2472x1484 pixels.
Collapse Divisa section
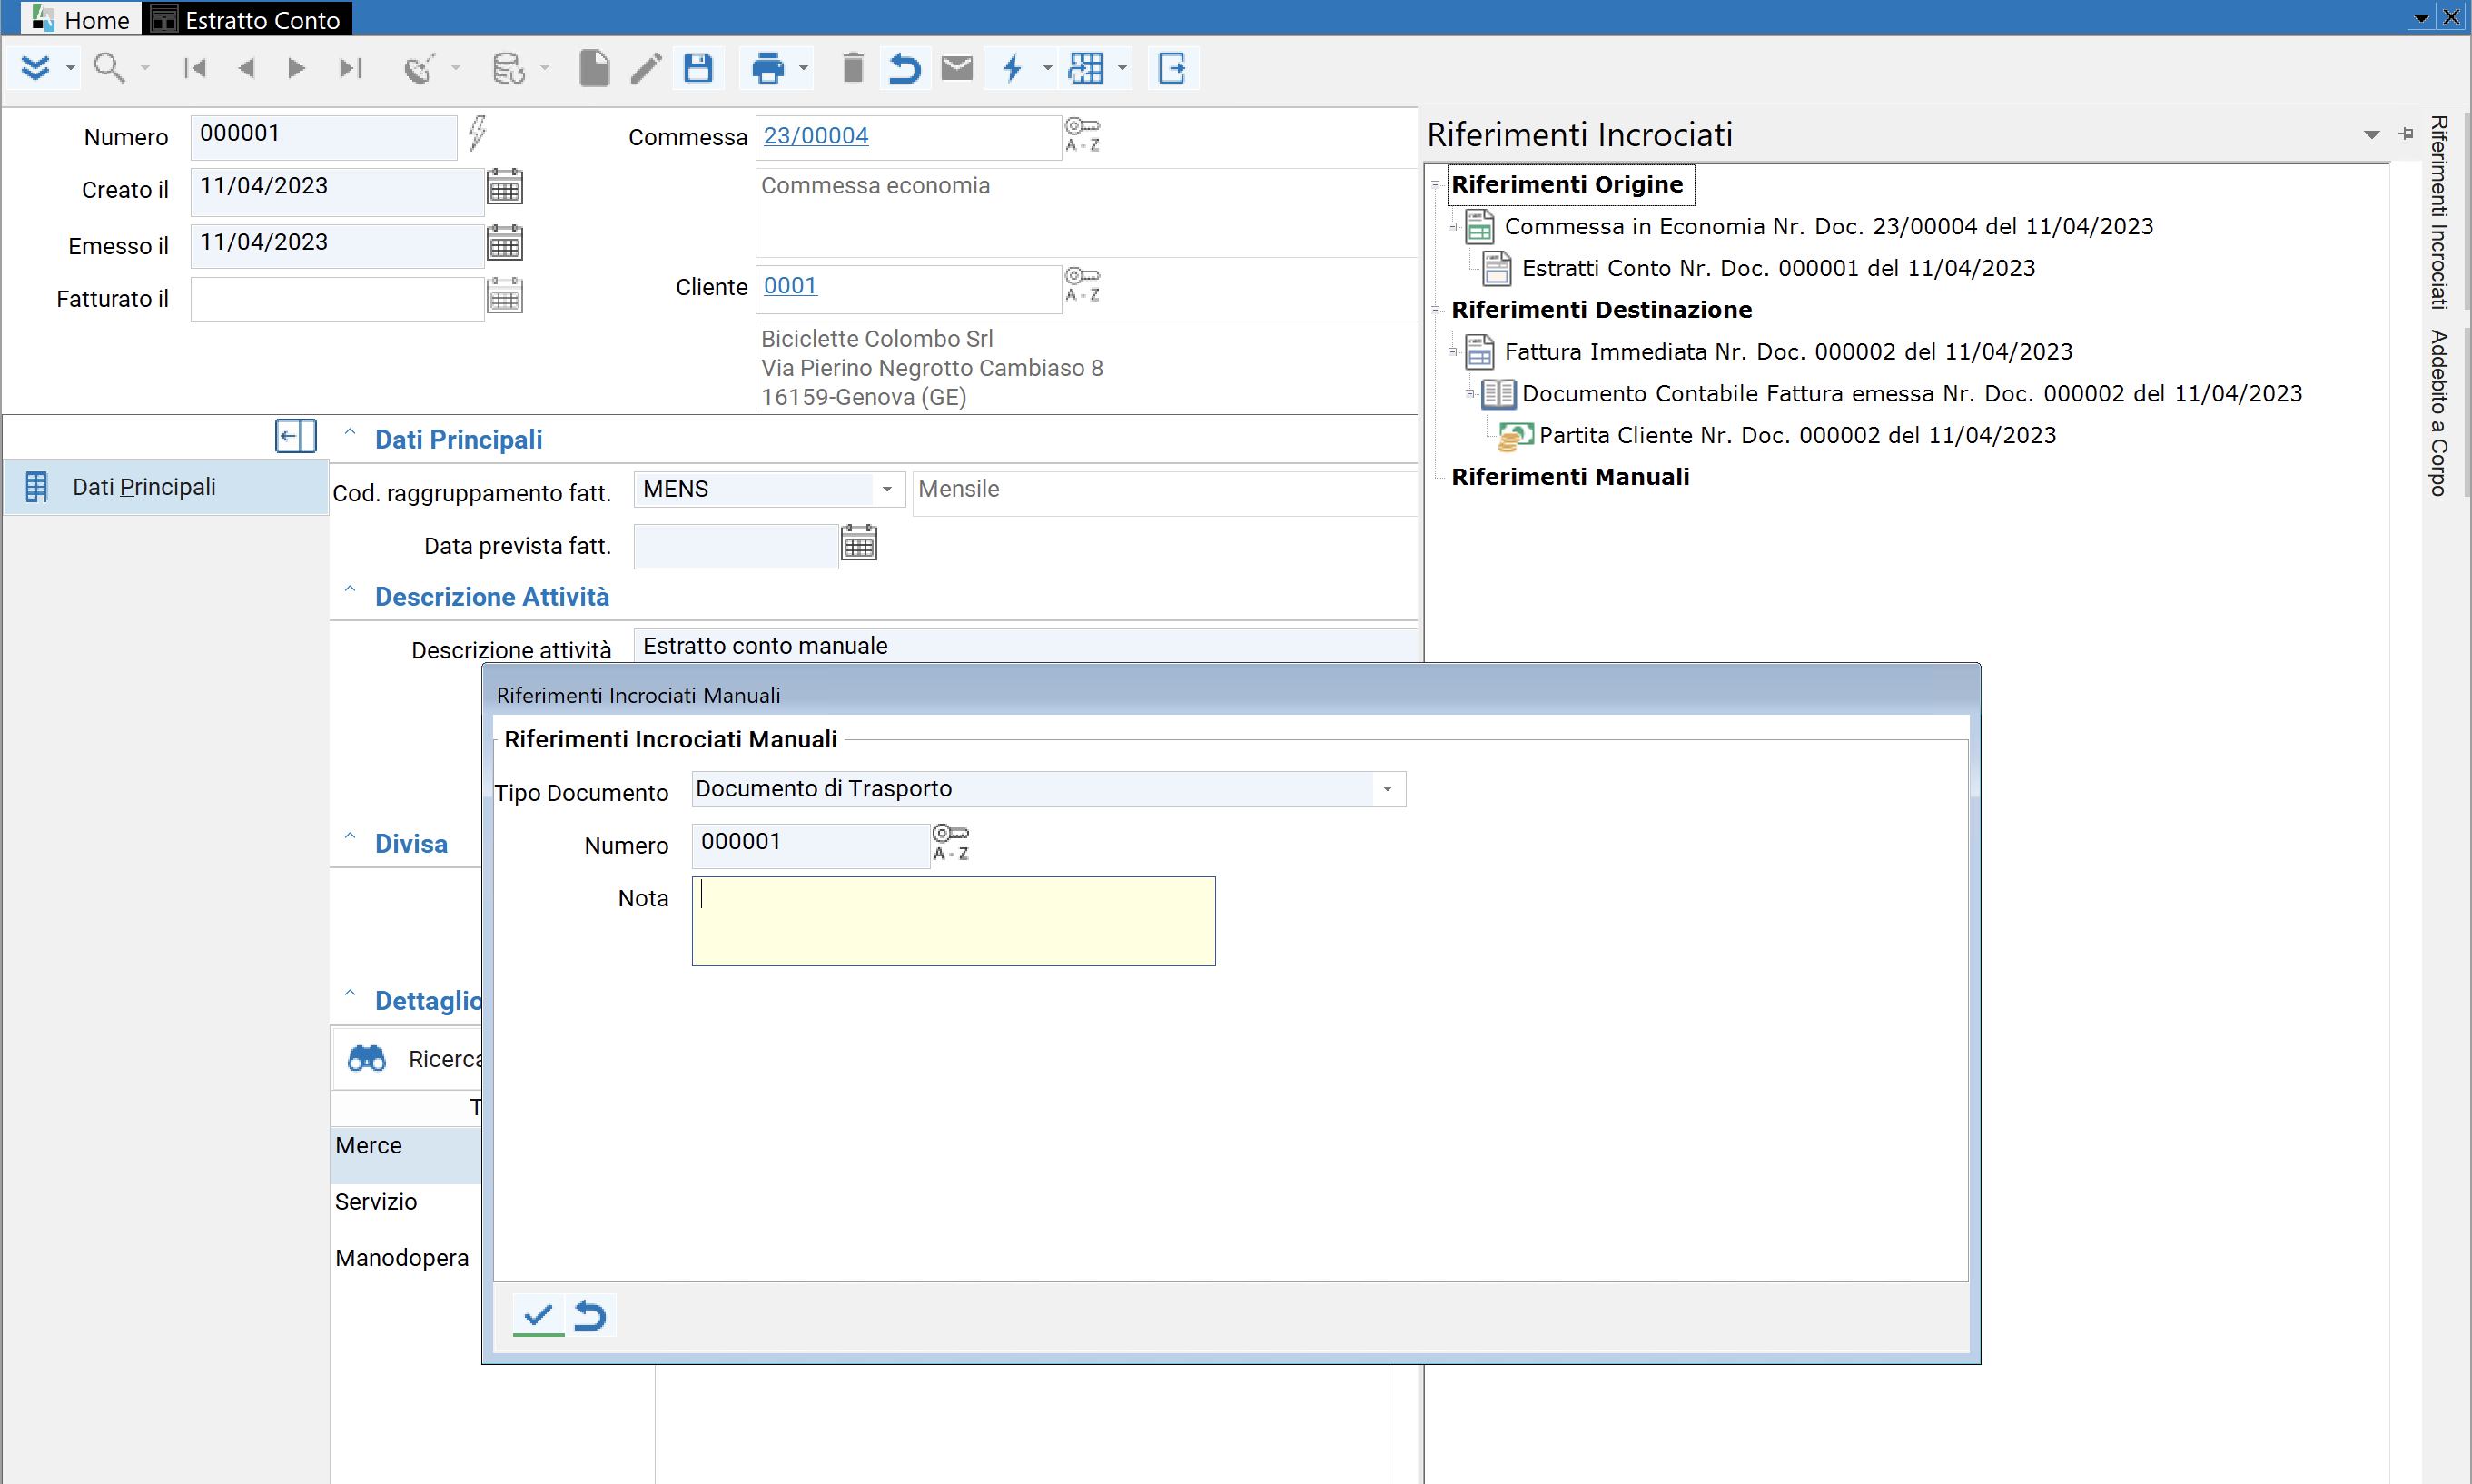pyautogui.click(x=350, y=837)
